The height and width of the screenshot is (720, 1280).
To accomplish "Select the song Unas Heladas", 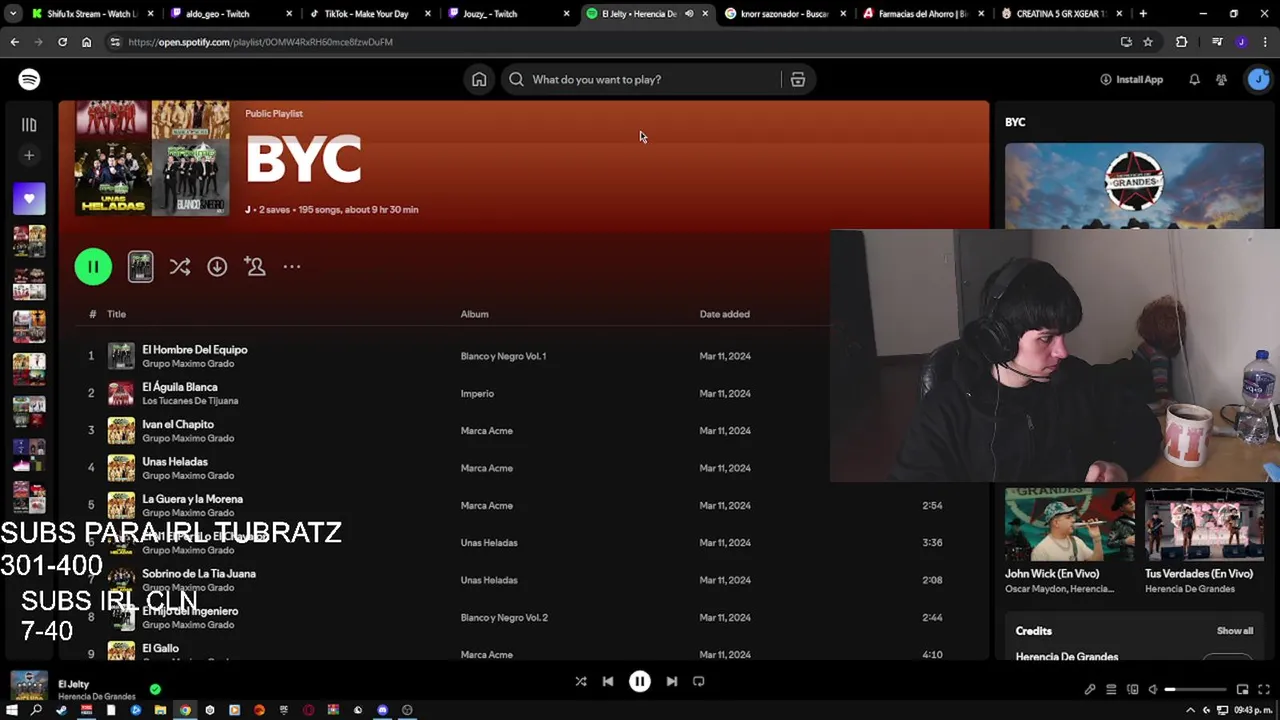I will click(175, 462).
